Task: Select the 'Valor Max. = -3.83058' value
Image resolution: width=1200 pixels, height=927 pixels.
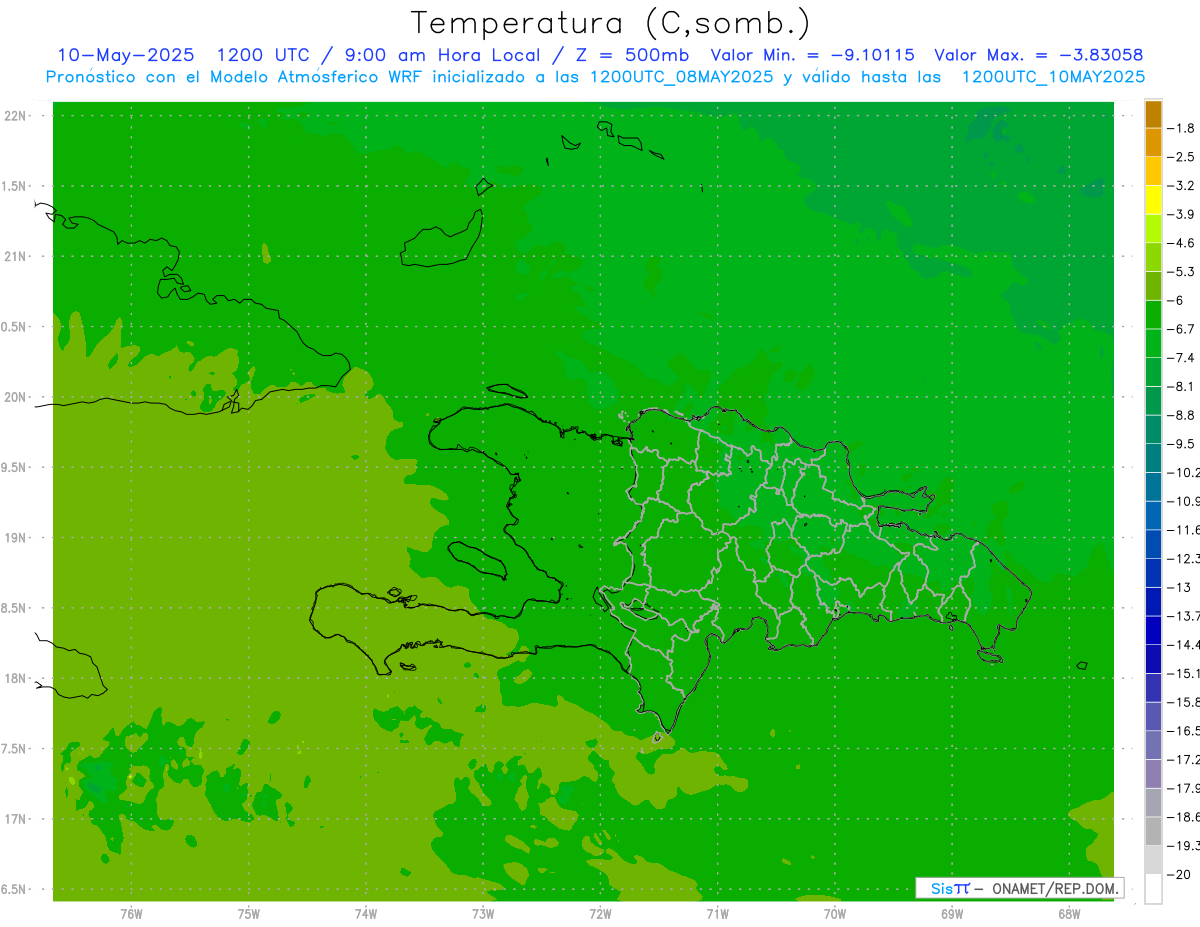Action: pos(1038,55)
